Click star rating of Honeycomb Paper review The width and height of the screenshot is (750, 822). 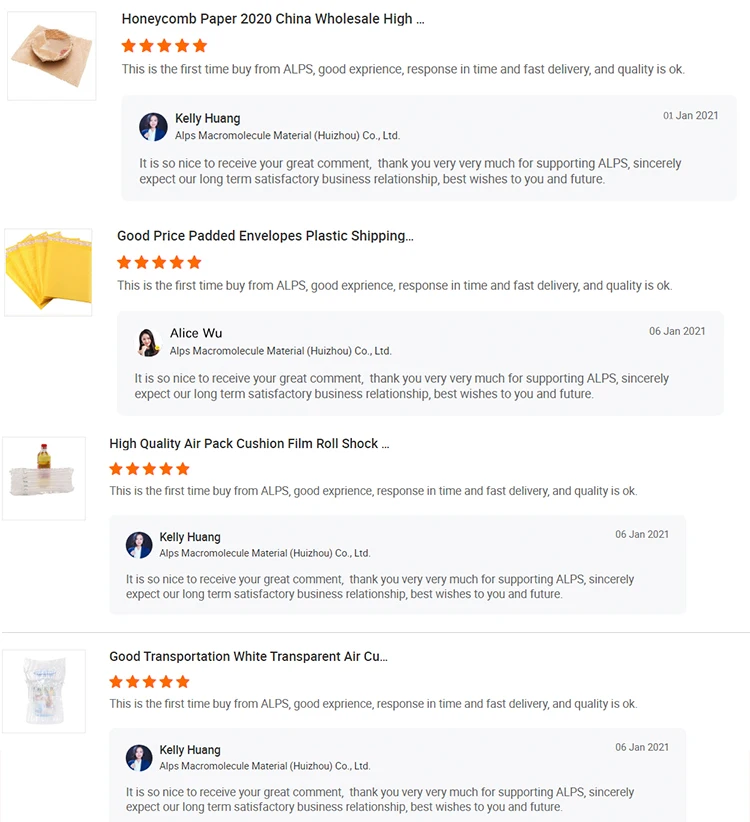click(164, 46)
